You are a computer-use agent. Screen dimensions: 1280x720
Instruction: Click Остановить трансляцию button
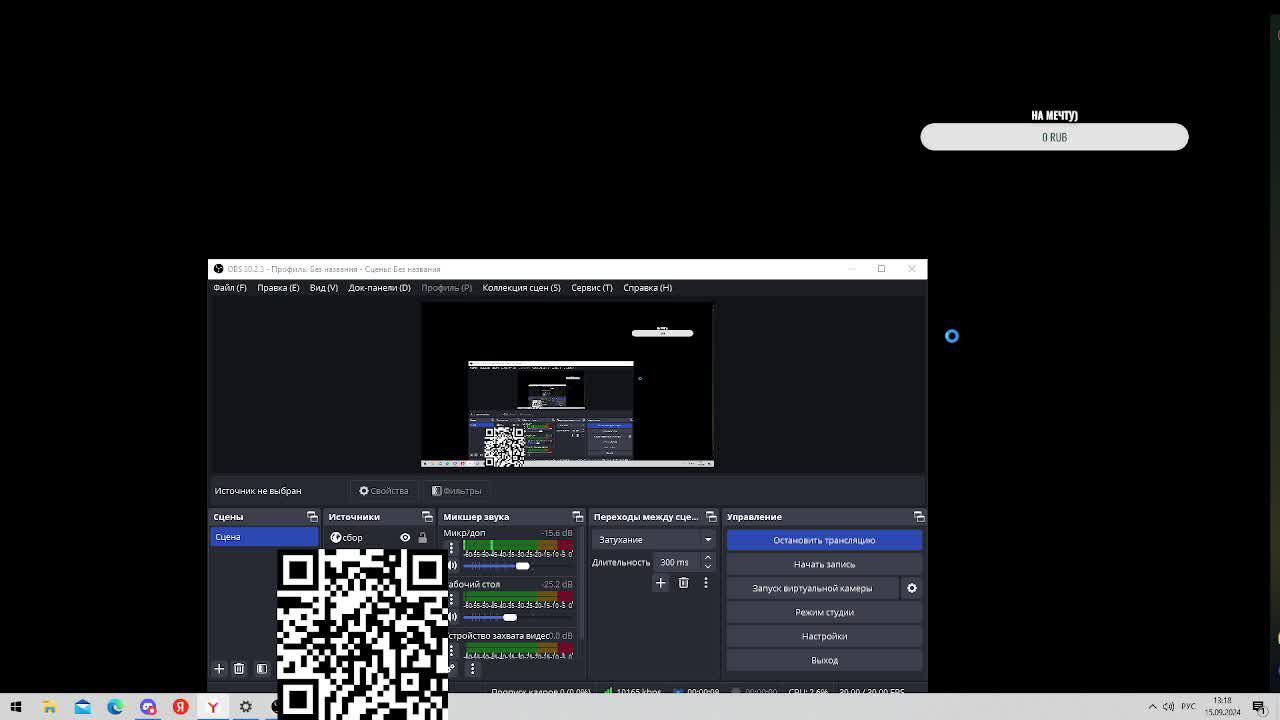(824, 540)
